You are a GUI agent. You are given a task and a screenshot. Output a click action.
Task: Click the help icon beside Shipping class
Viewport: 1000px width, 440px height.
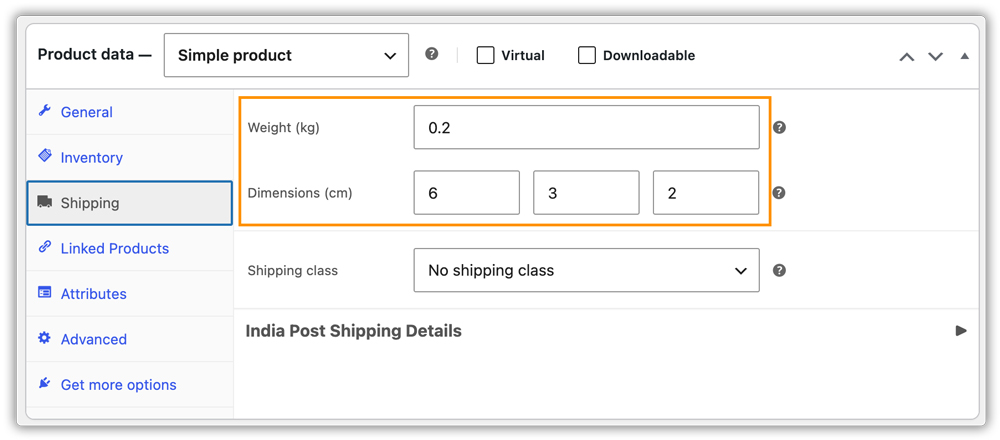click(x=779, y=270)
